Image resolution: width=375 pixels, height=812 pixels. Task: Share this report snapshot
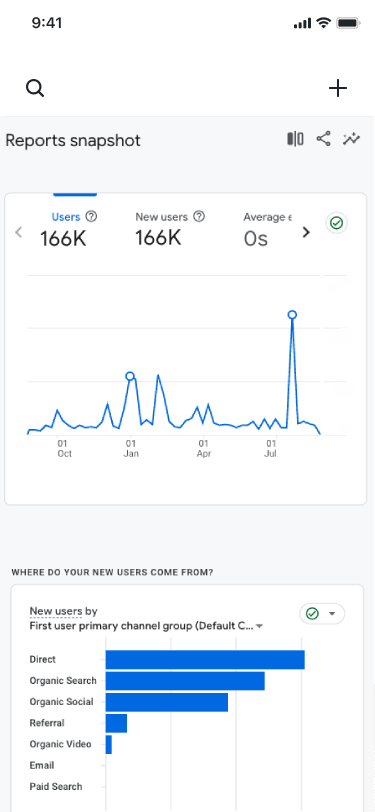(x=323, y=139)
